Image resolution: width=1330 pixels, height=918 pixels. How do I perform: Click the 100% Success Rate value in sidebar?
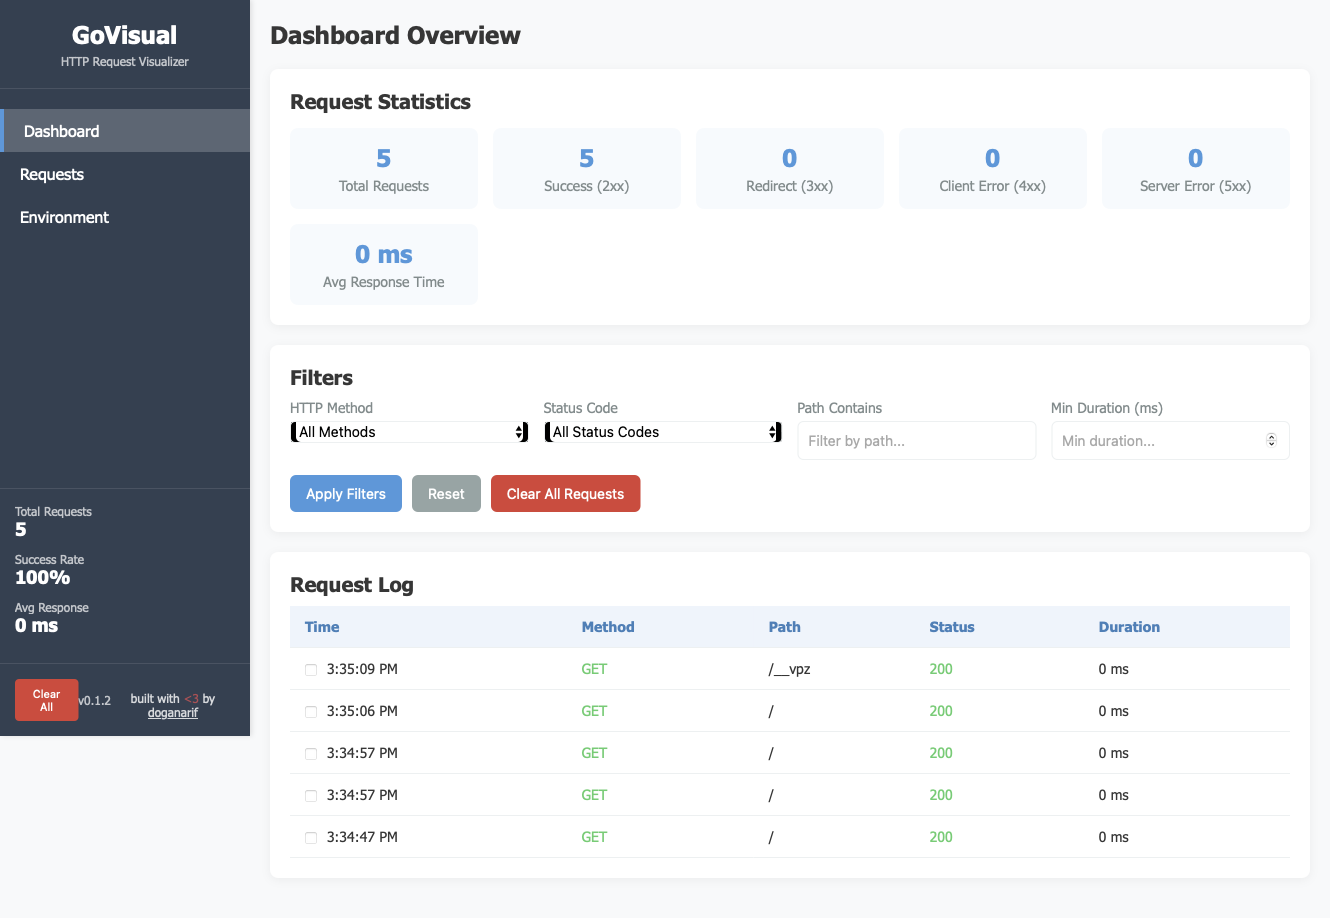click(43, 577)
